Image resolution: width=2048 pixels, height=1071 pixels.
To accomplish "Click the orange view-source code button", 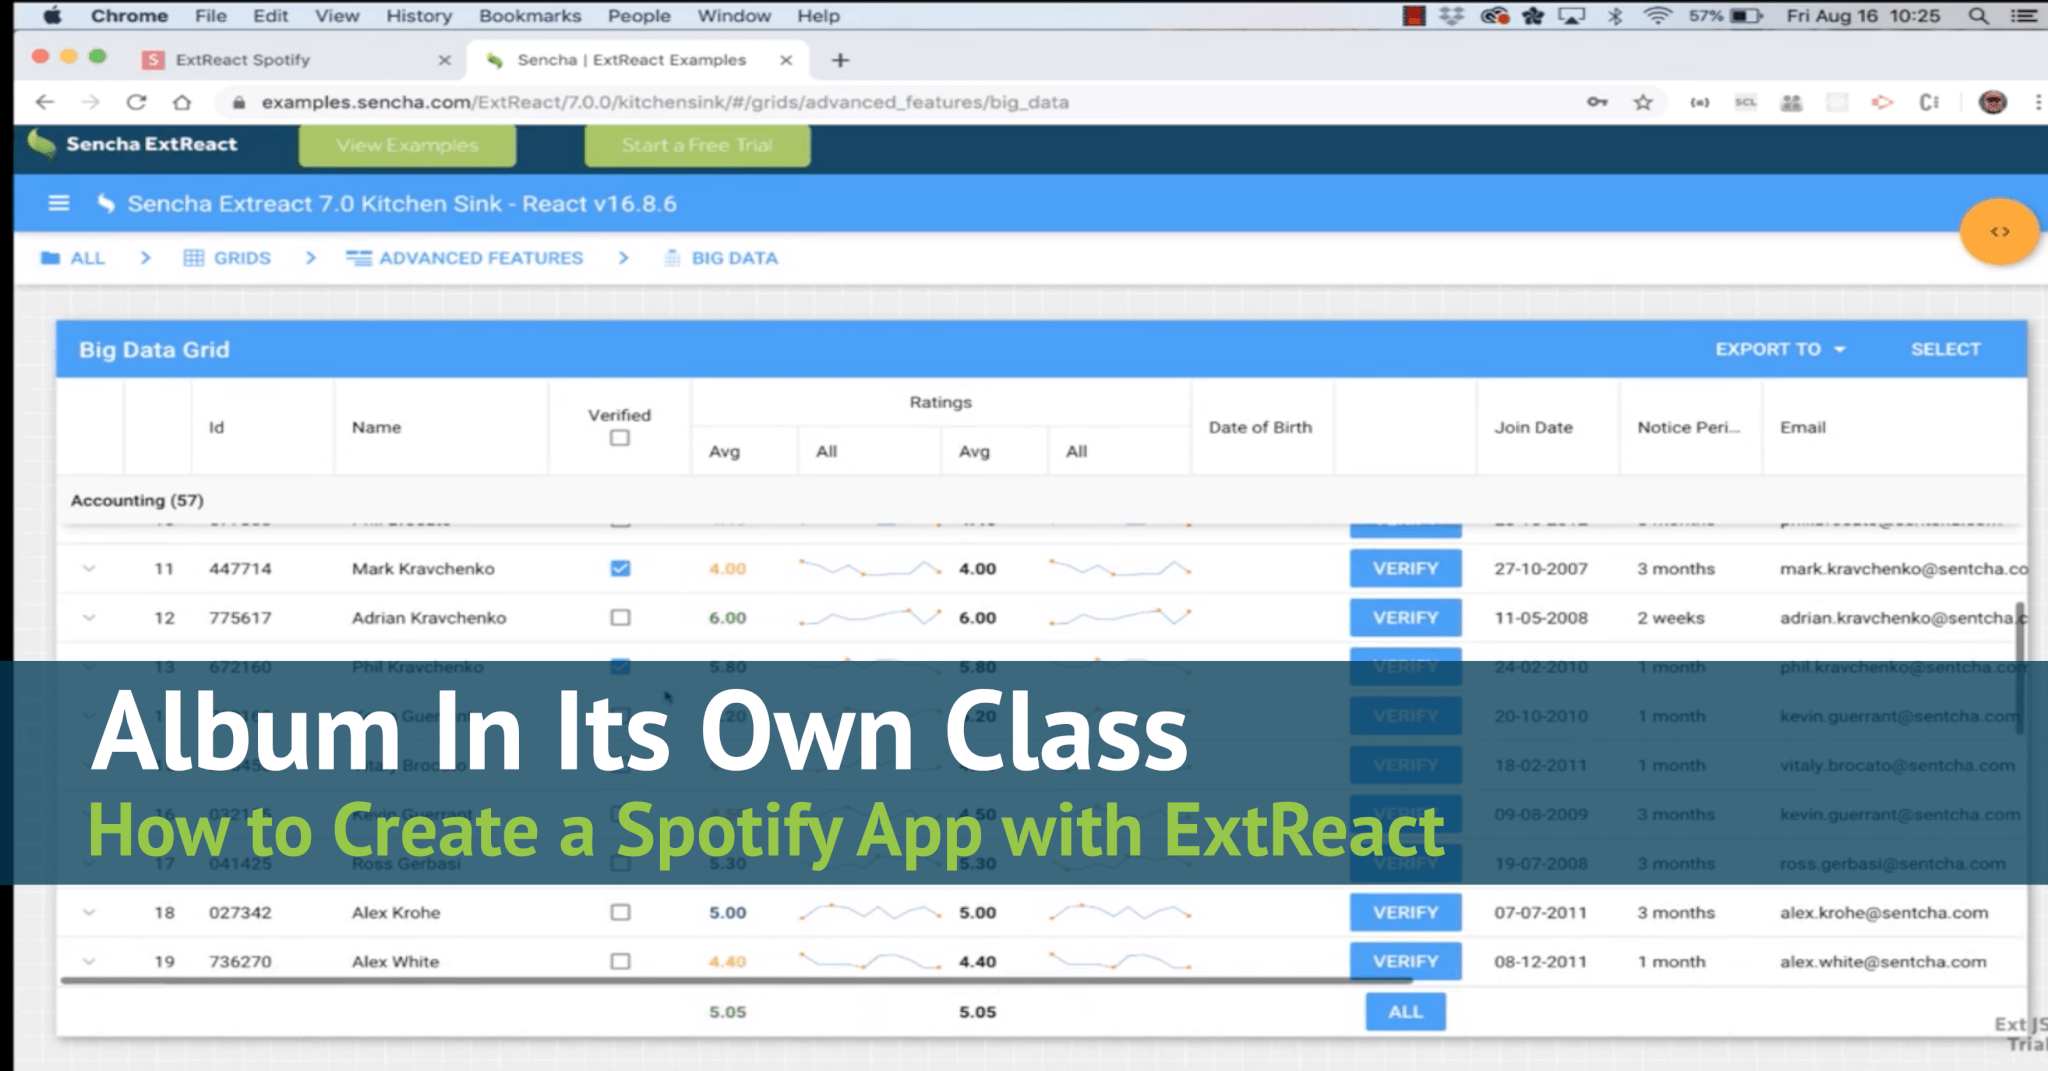I will (x=2000, y=232).
